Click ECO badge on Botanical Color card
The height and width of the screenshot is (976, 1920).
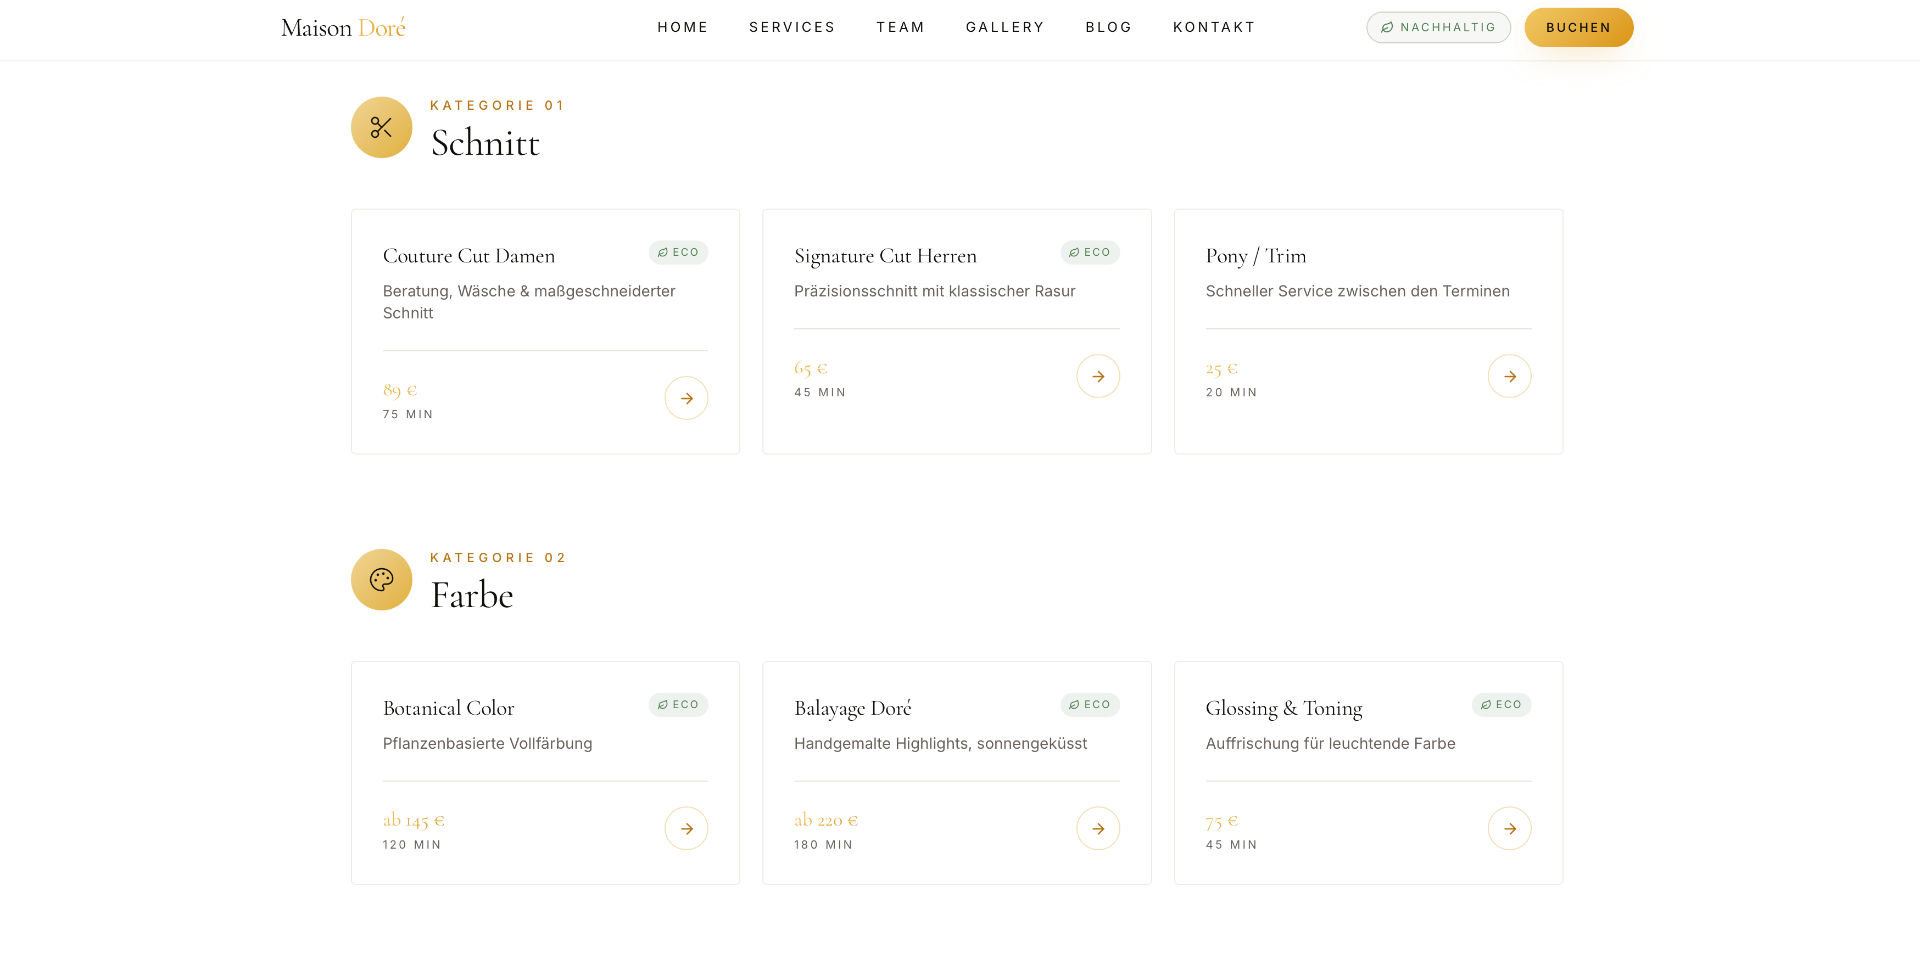coord(678,705)
